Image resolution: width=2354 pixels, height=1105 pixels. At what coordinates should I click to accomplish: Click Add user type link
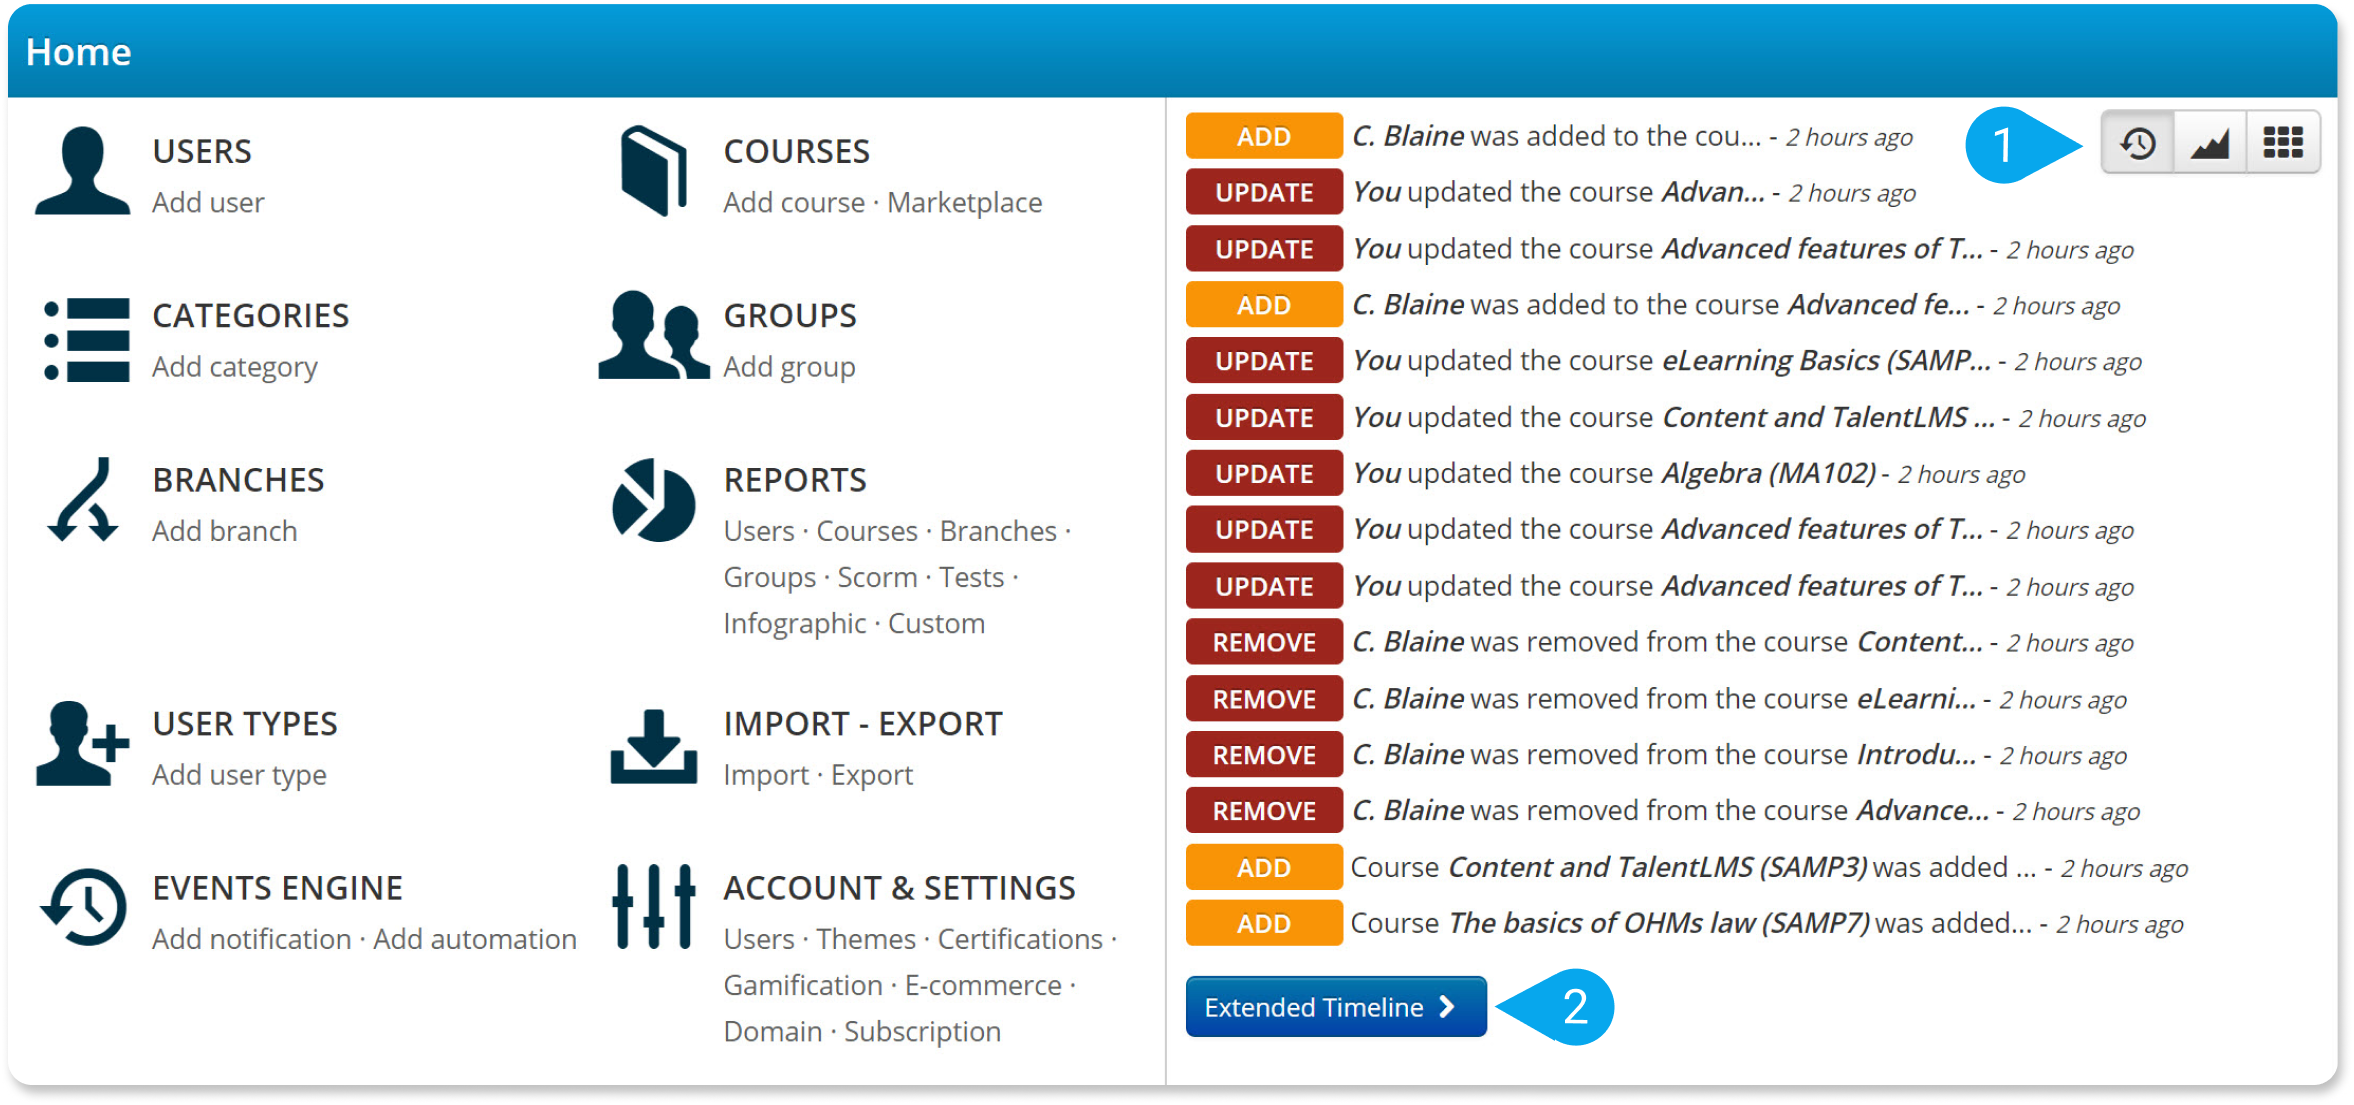[x=239, y=775]
